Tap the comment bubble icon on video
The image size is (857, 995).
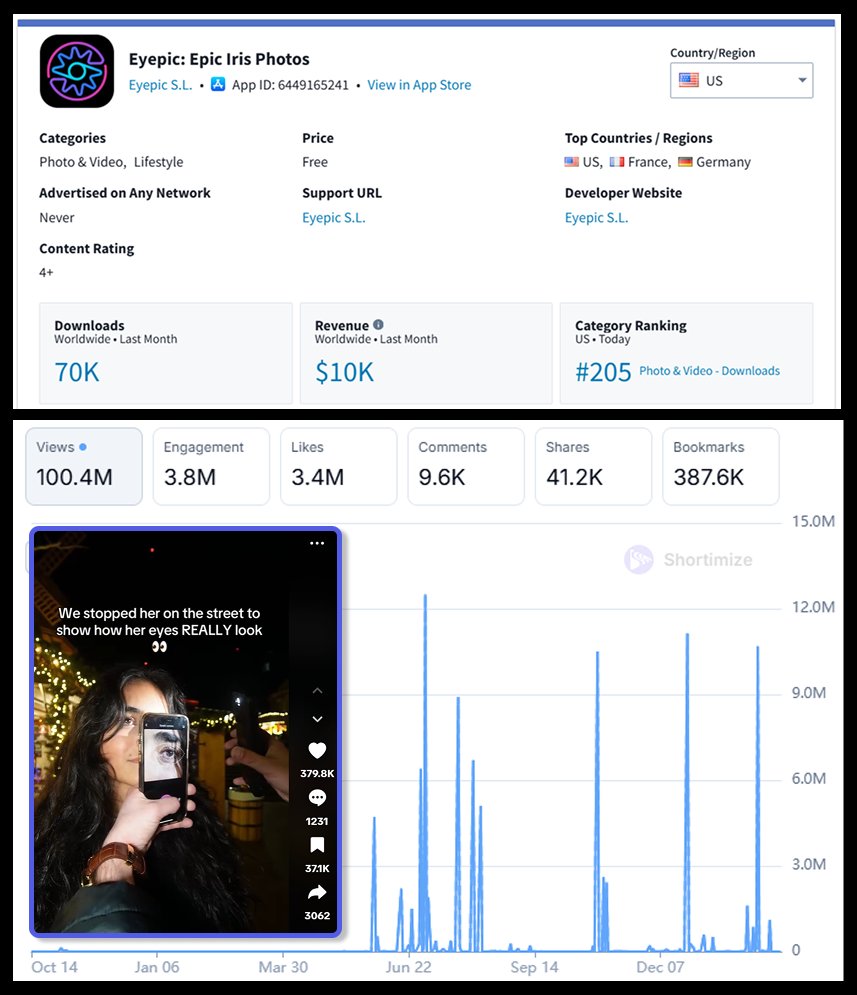(317, 798)
